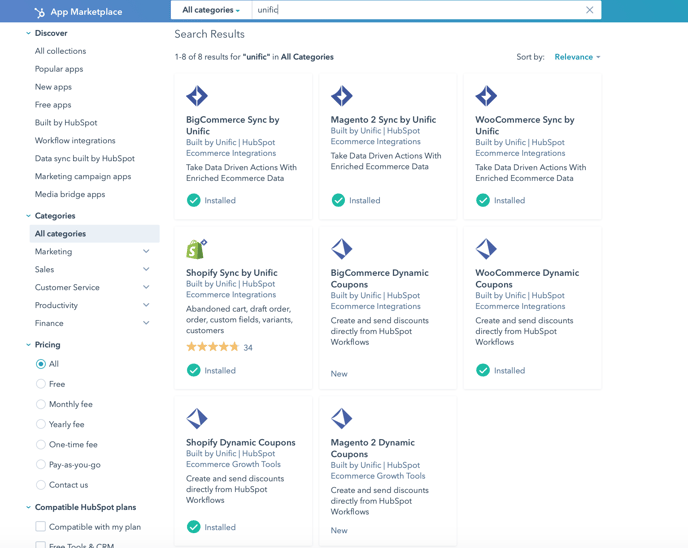Select the All pricing radio button
The height and width of the screenshot is (548, 688).
[41, 364]
